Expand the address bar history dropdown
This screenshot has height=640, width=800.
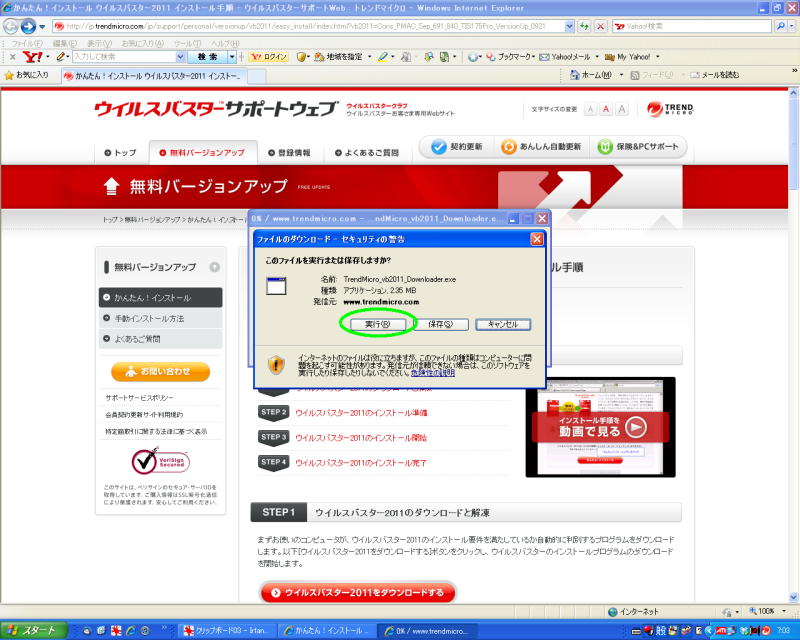pos(569,26)
